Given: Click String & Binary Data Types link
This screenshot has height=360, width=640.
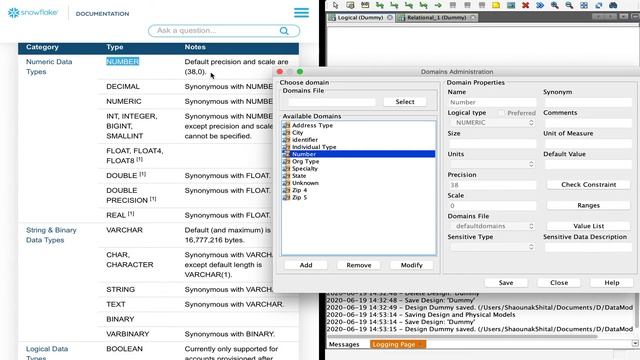Looking at the screenshot, I should tap(51, 235).
